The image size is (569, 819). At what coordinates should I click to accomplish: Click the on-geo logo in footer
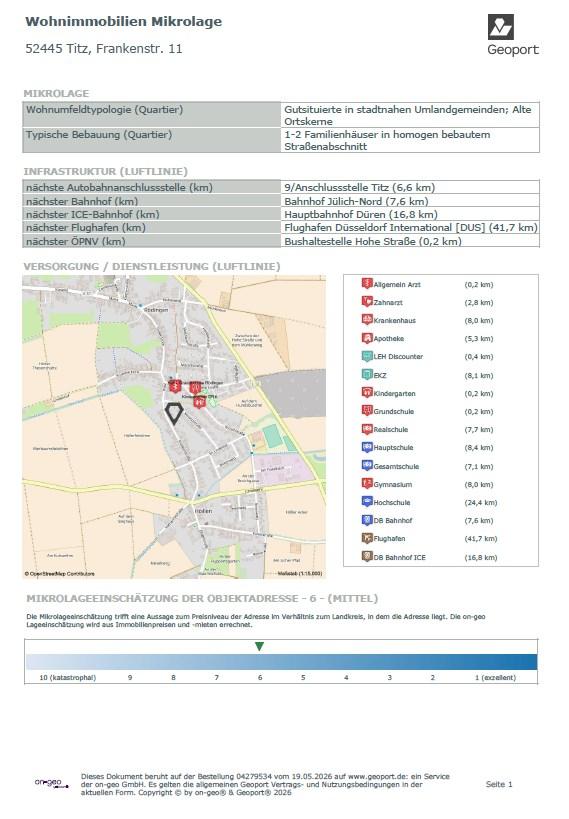point(51,783)
